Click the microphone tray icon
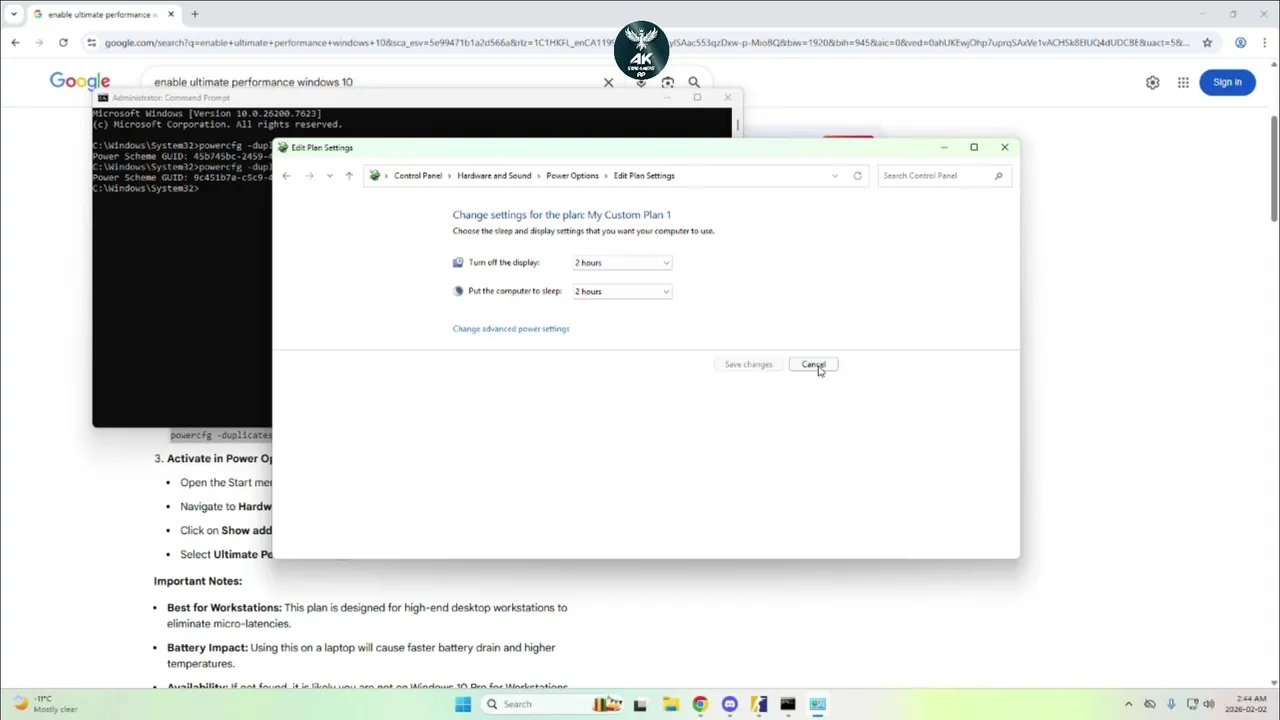This screenshot has height=720, width=1280. tap(1171, 704)
